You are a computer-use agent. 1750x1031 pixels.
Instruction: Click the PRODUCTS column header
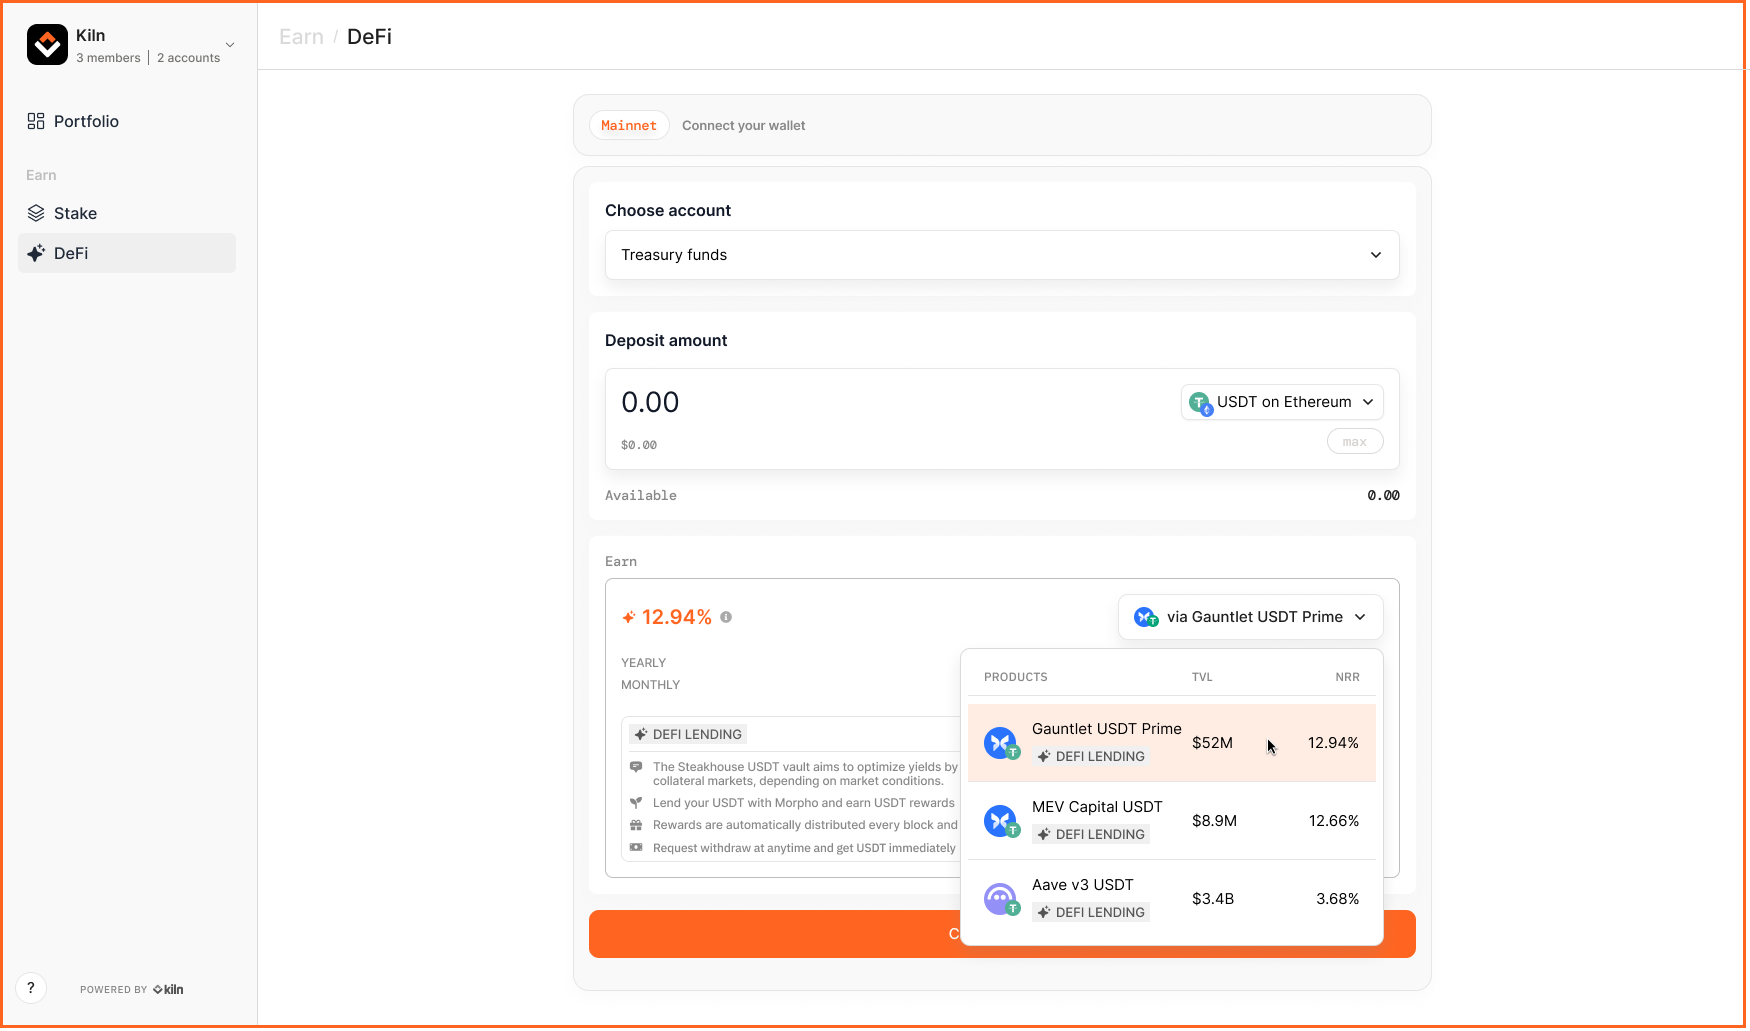tap(1016, 677)
